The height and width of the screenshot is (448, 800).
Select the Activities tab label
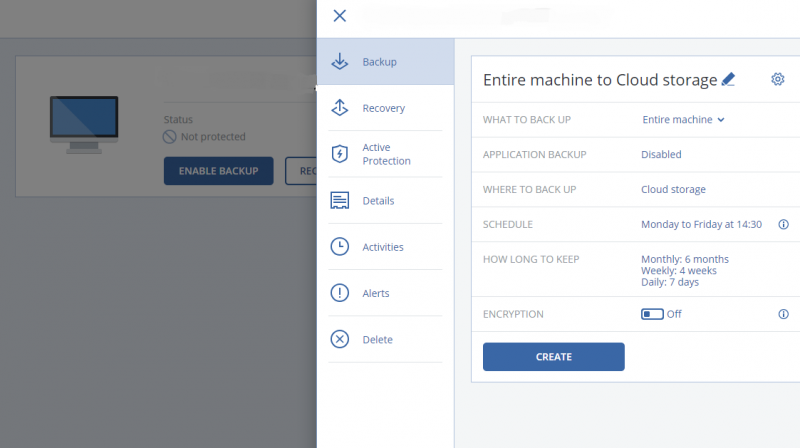[x=383, y=247]
